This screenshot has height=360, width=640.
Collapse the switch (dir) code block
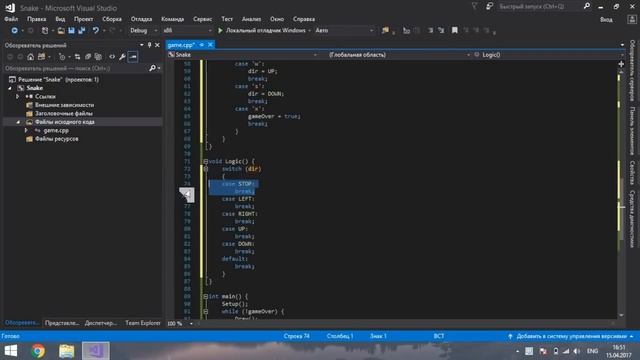[x=205, y=169]
